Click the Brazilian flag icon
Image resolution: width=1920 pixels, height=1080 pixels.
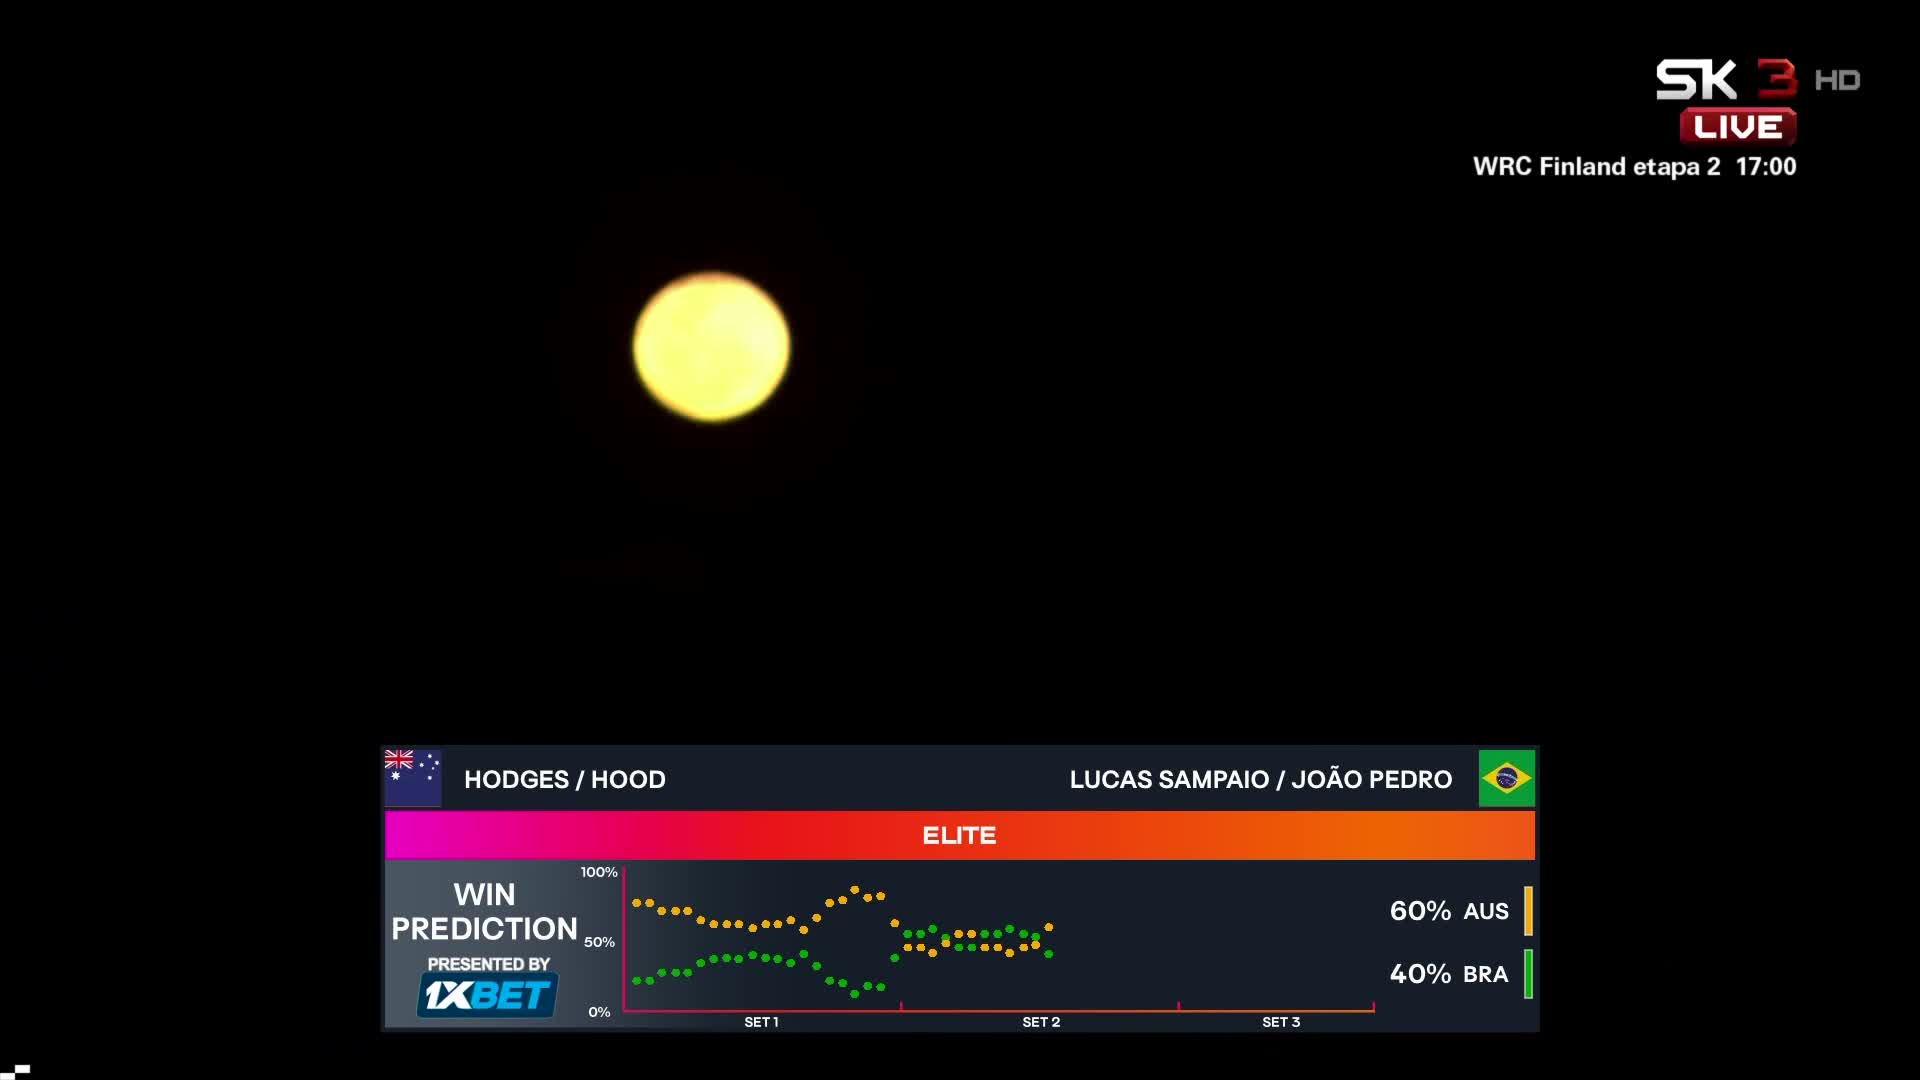click(x=1507, y=778)
